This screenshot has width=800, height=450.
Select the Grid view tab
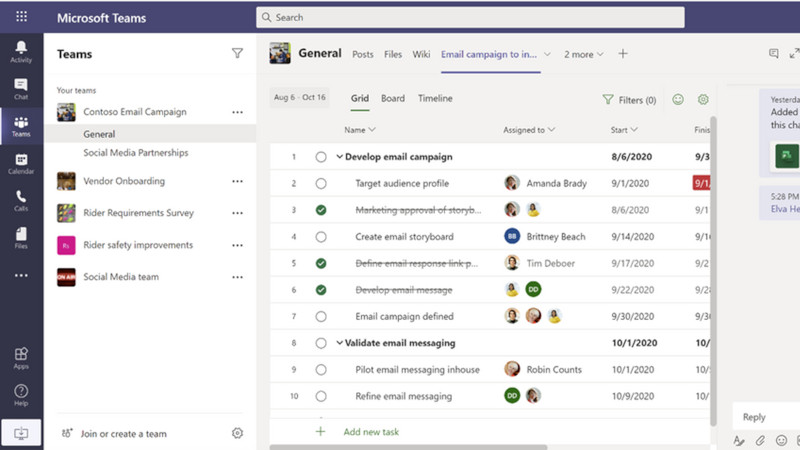click(x=360, y=98)
